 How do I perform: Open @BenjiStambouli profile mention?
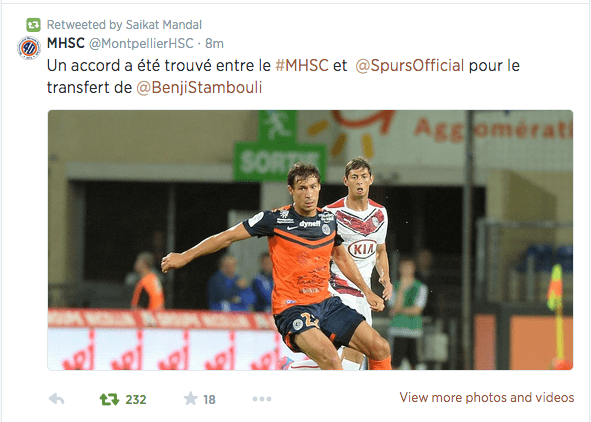point(199,87)
